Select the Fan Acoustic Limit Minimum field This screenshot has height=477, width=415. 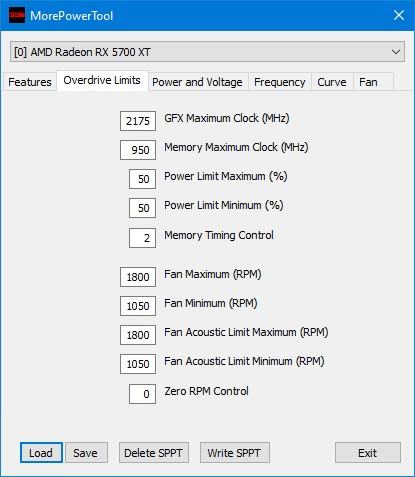point(138,364)
